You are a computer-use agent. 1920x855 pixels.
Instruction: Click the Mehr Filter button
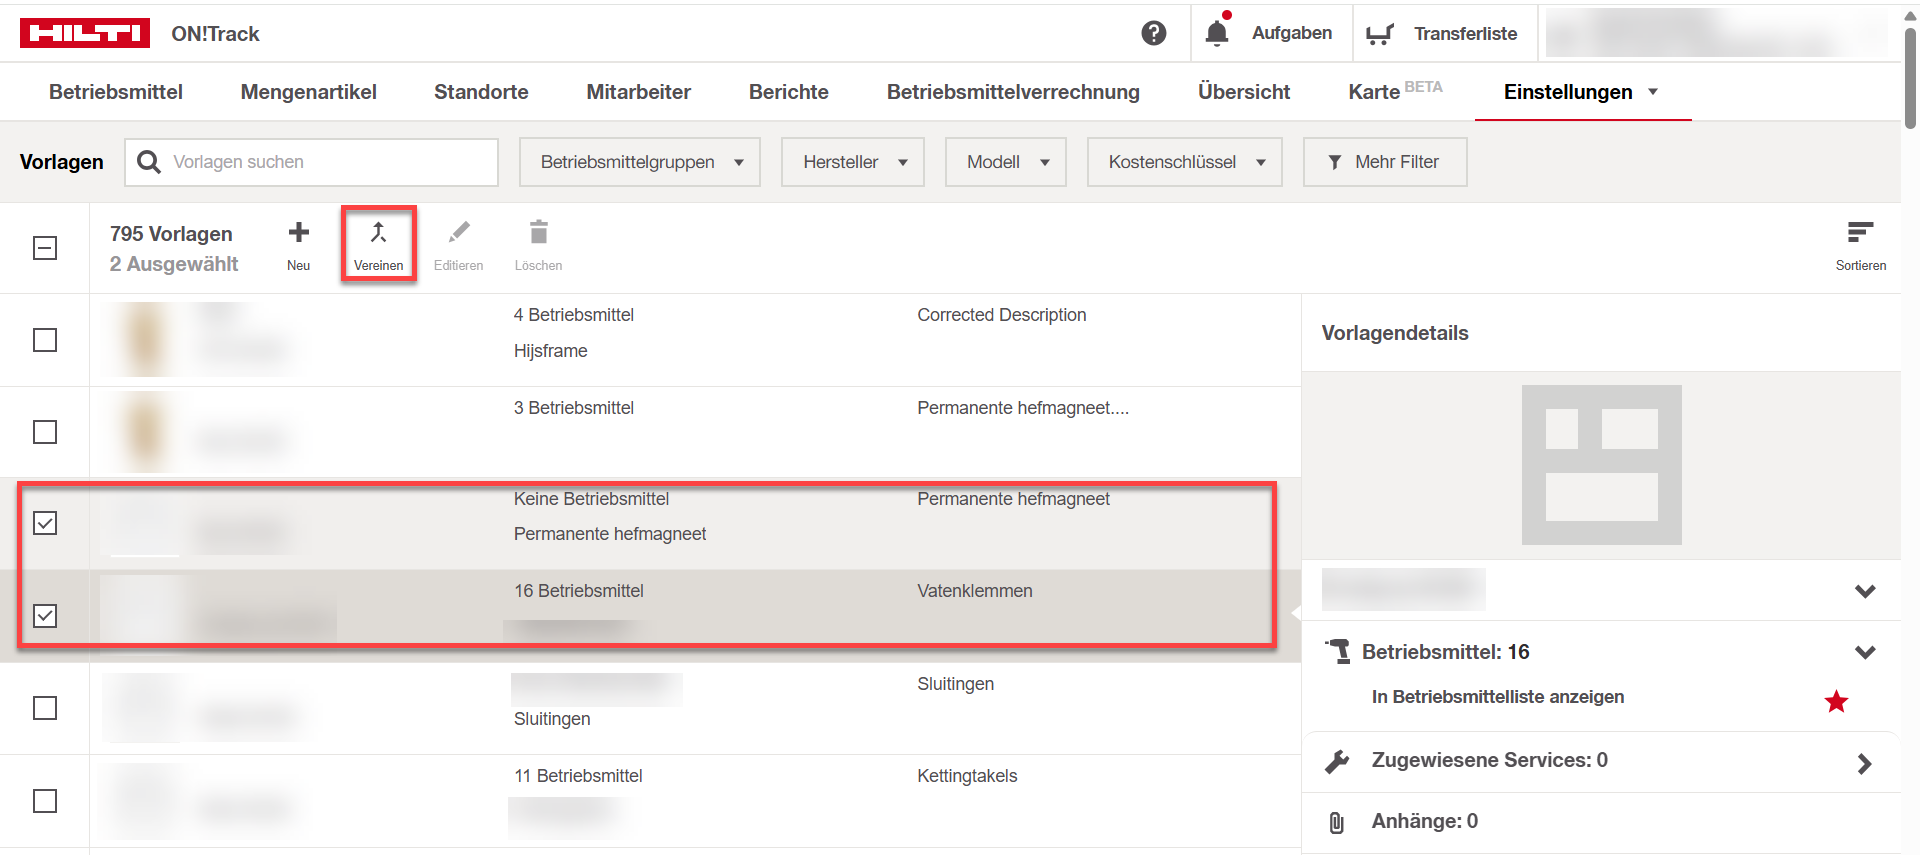tap(1385, 162)
